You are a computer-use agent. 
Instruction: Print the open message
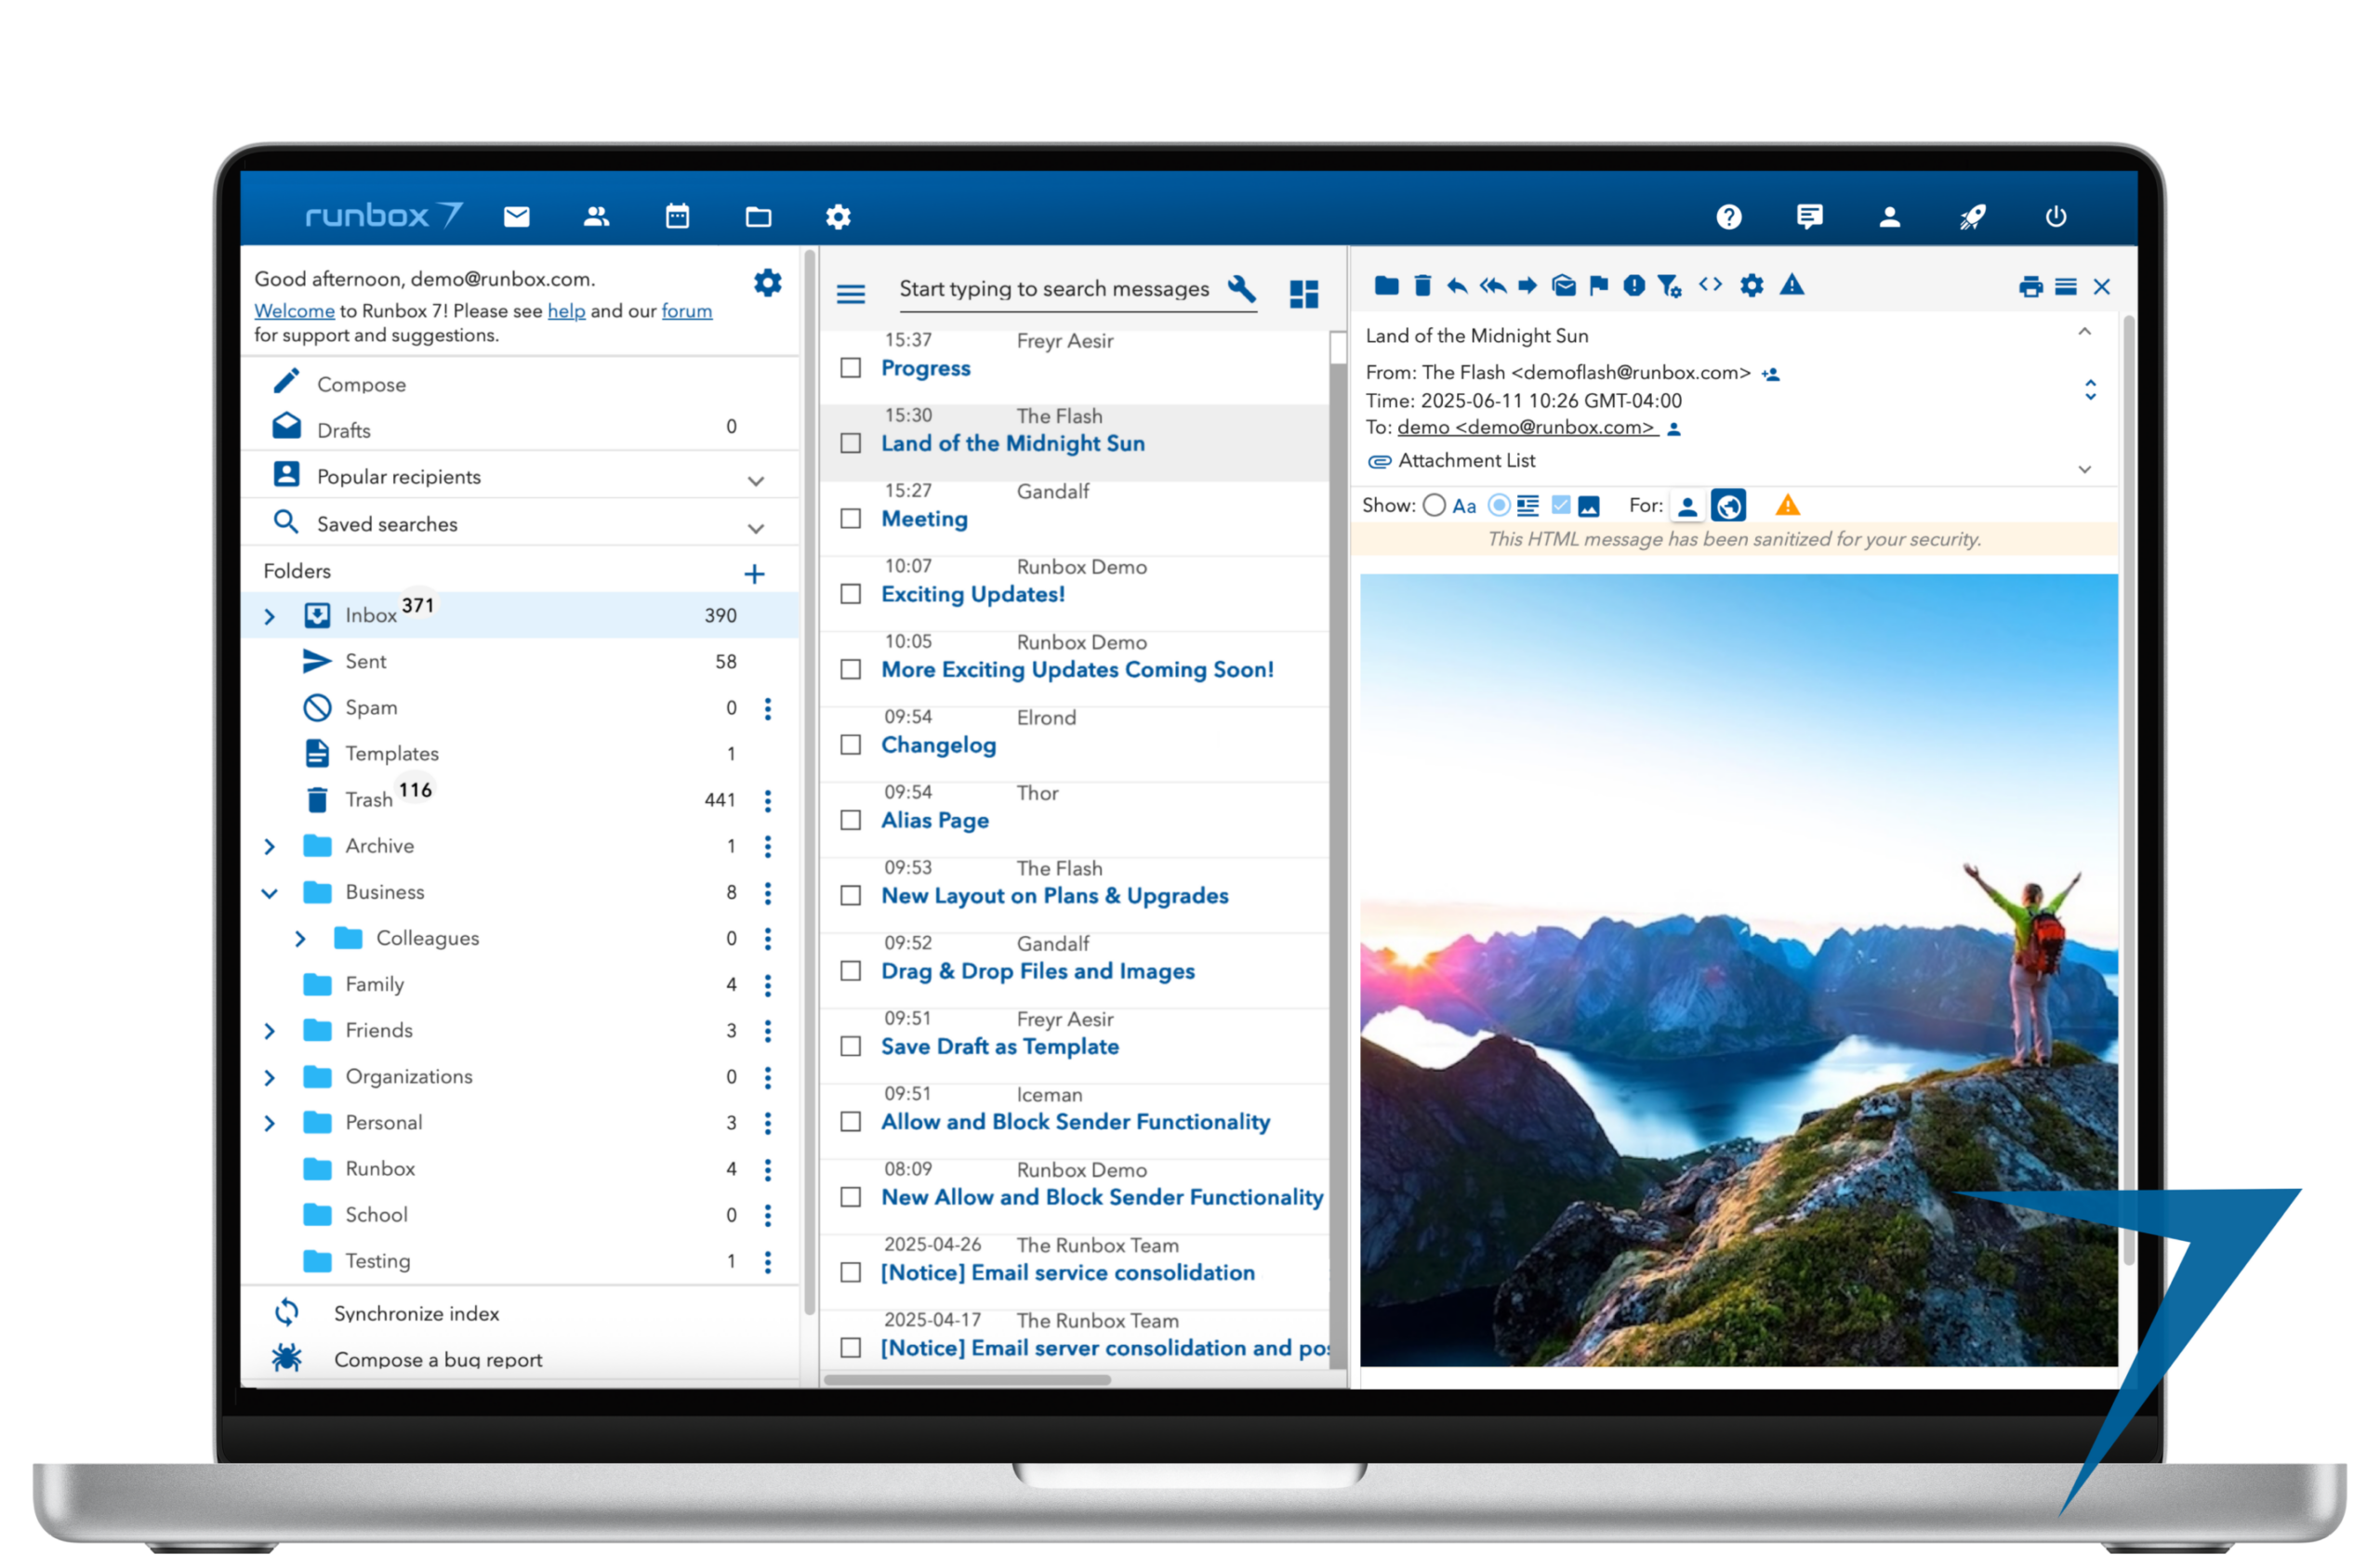pyautogui.click(x=2031, y=288)
